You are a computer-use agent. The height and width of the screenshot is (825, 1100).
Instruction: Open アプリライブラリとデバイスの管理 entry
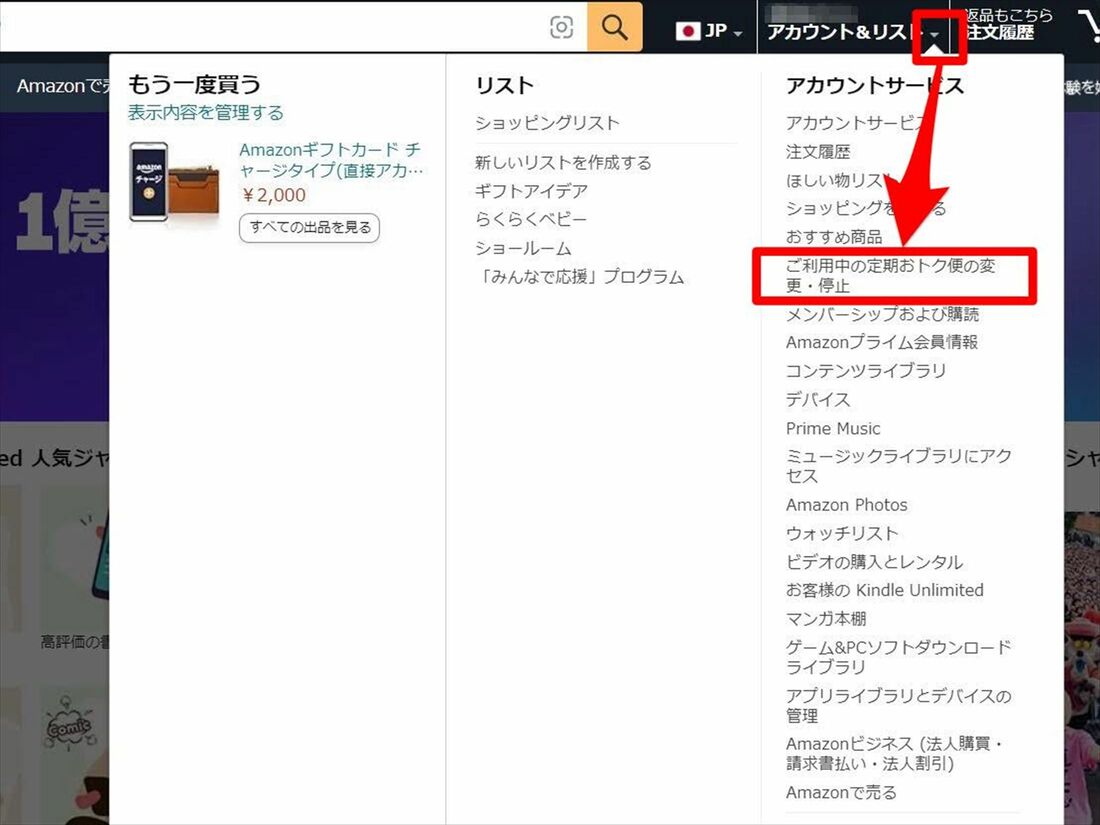coord(899,705)
